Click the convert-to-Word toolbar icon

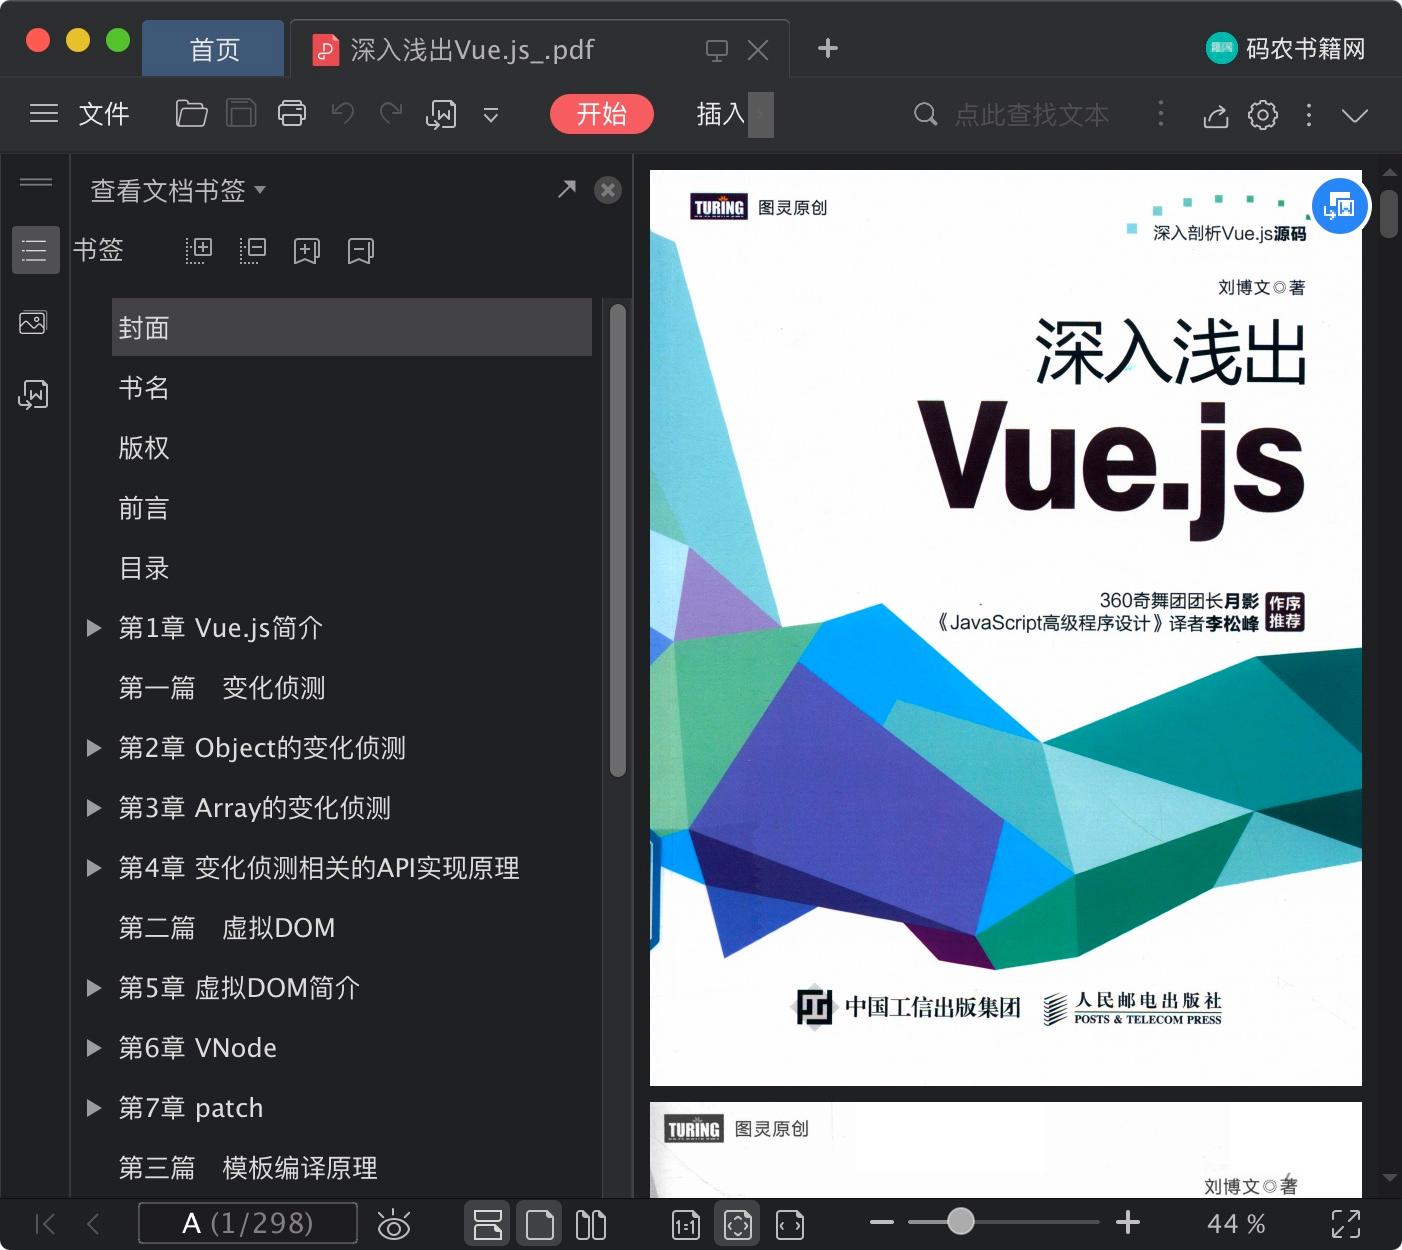441,114
